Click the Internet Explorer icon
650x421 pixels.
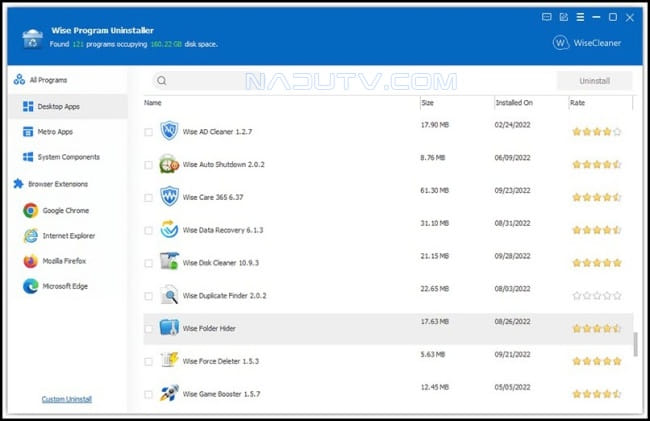point(30,236)
